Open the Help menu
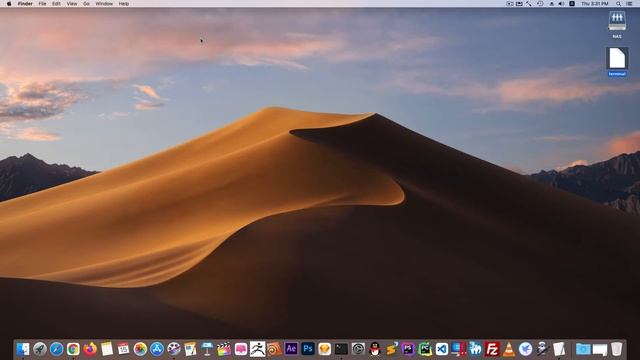This screenshot has height=360, width=640. (124, 4)
